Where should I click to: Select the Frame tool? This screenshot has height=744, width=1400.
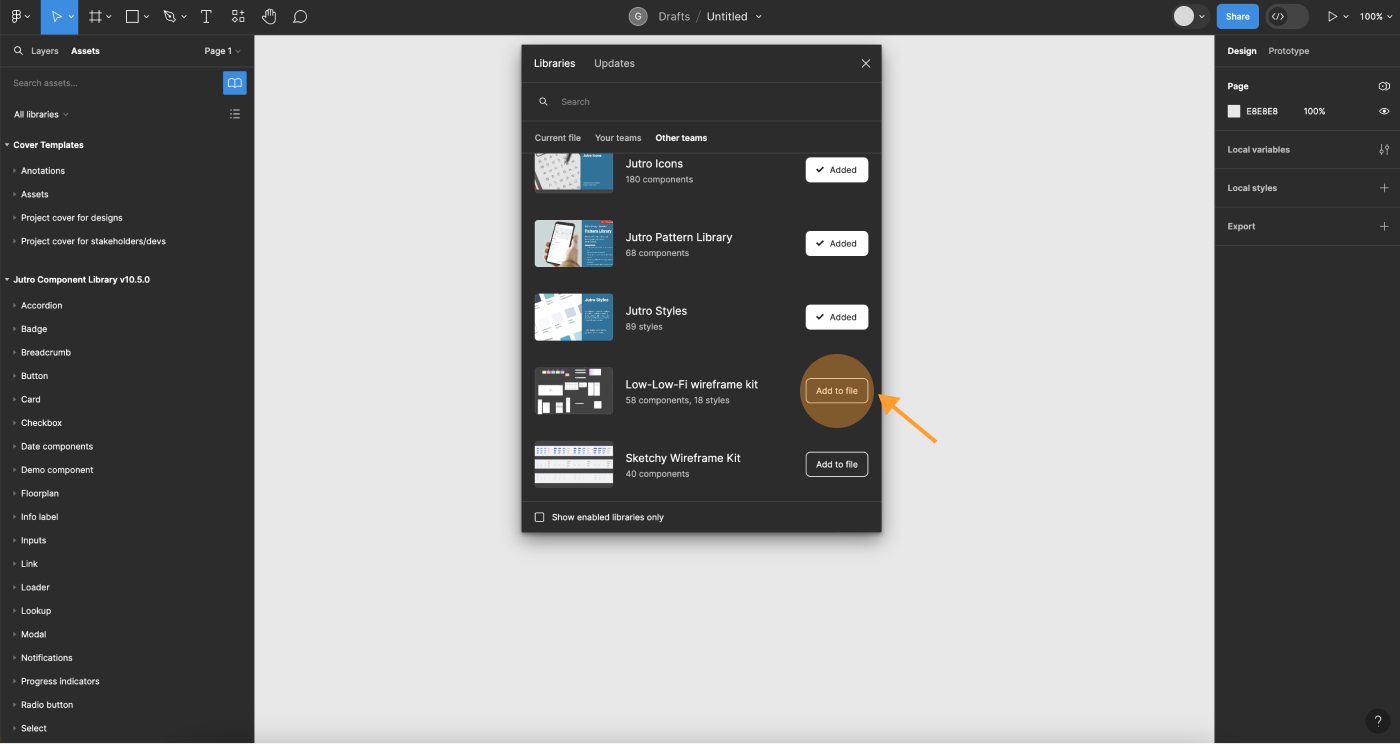95,17
